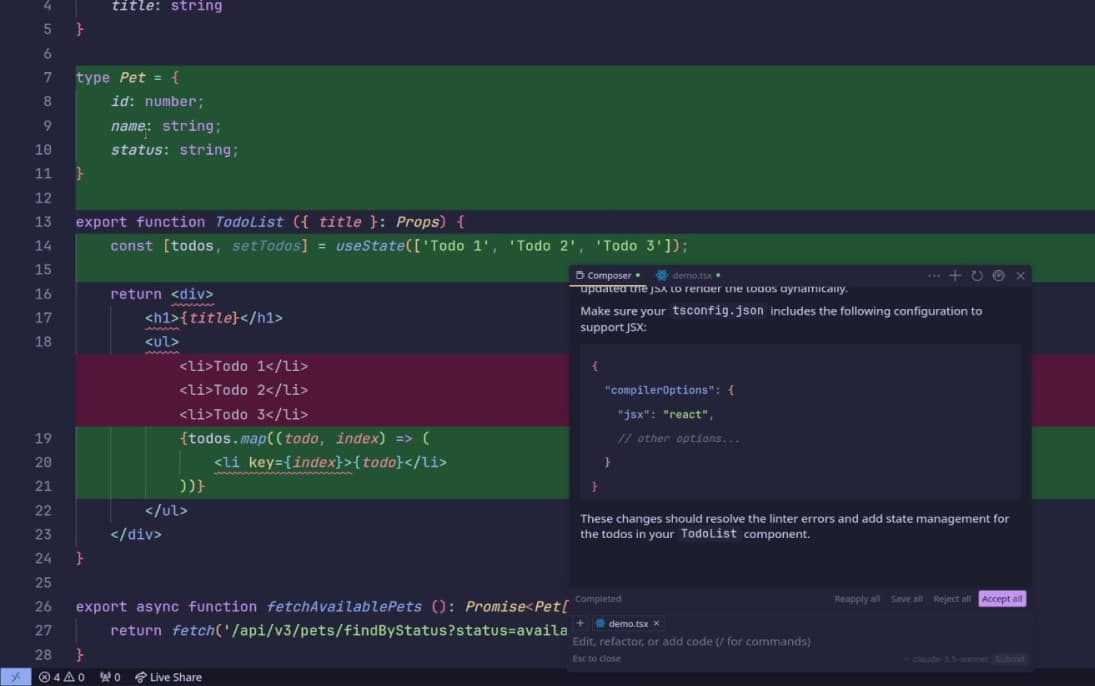Screen dimensions: 1095x686
Task: Click the forwarded ports status icon
Action: click(x=109, y=677)
